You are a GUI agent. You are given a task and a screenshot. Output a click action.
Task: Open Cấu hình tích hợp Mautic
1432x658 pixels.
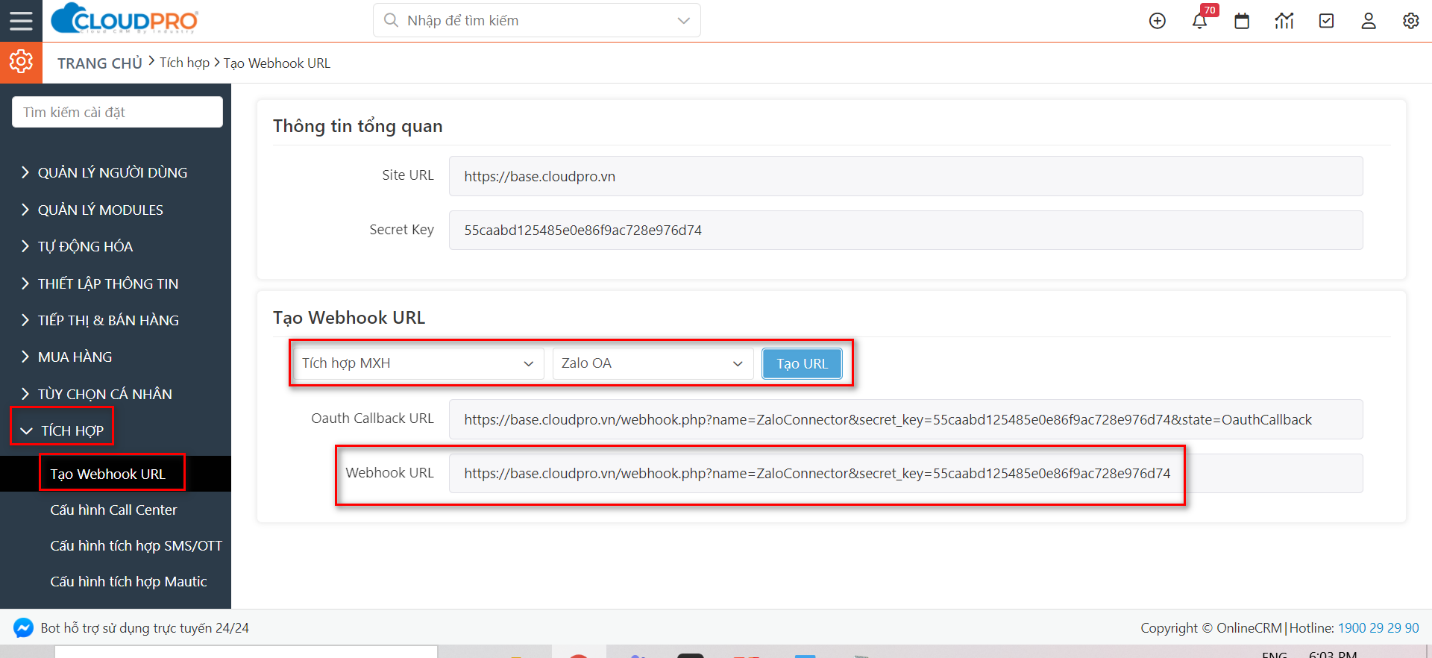point(128,582)
